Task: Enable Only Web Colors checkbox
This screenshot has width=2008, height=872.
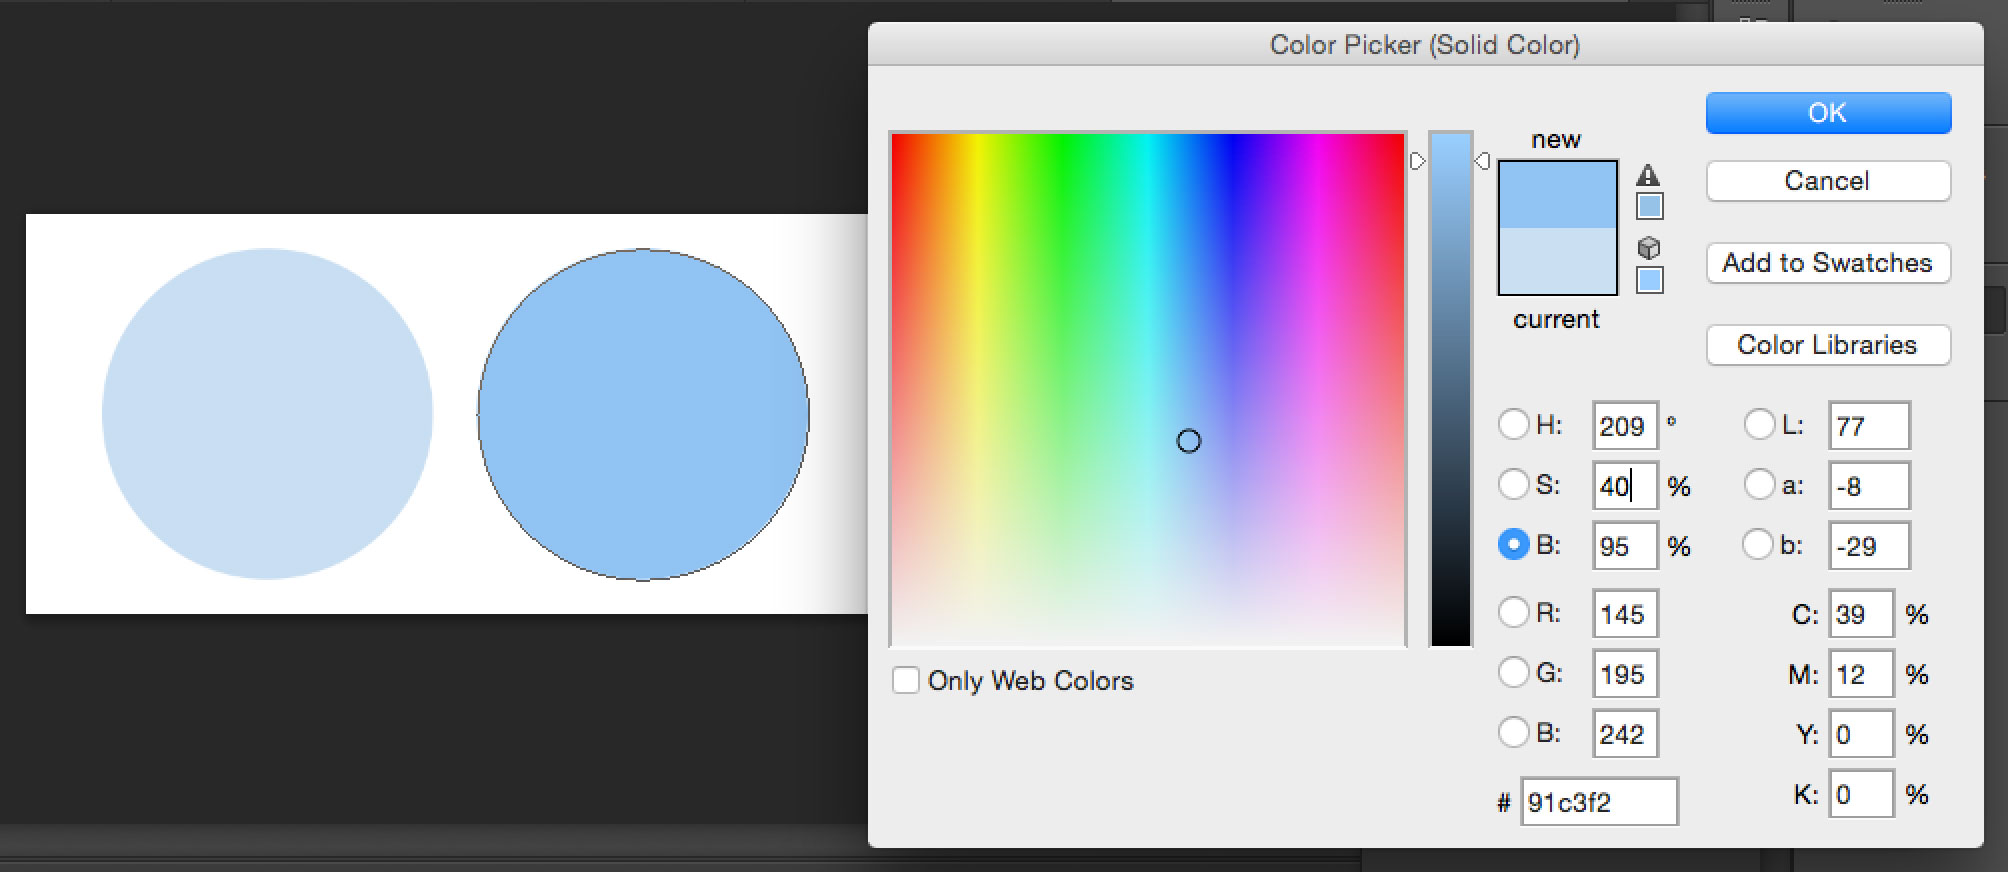Action: point(905,680)
